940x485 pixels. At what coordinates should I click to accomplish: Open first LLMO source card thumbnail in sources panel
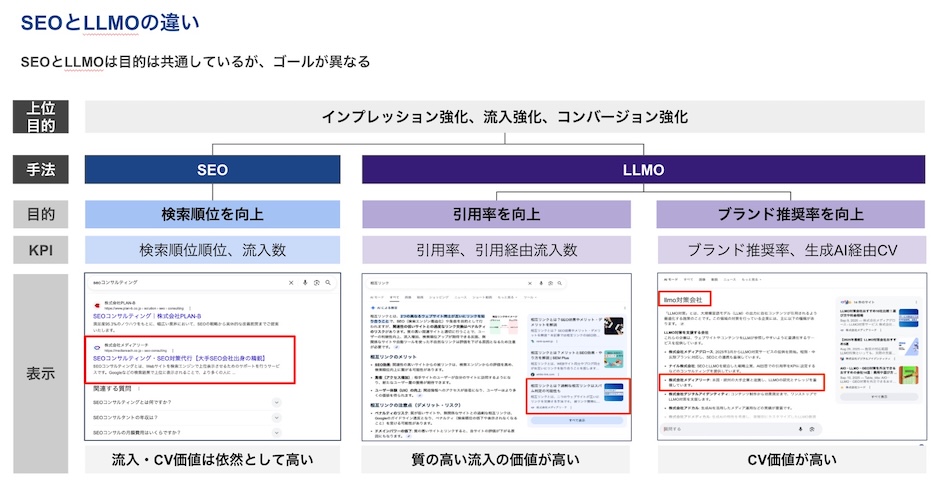pyautogui.click(x=908, y=318)
